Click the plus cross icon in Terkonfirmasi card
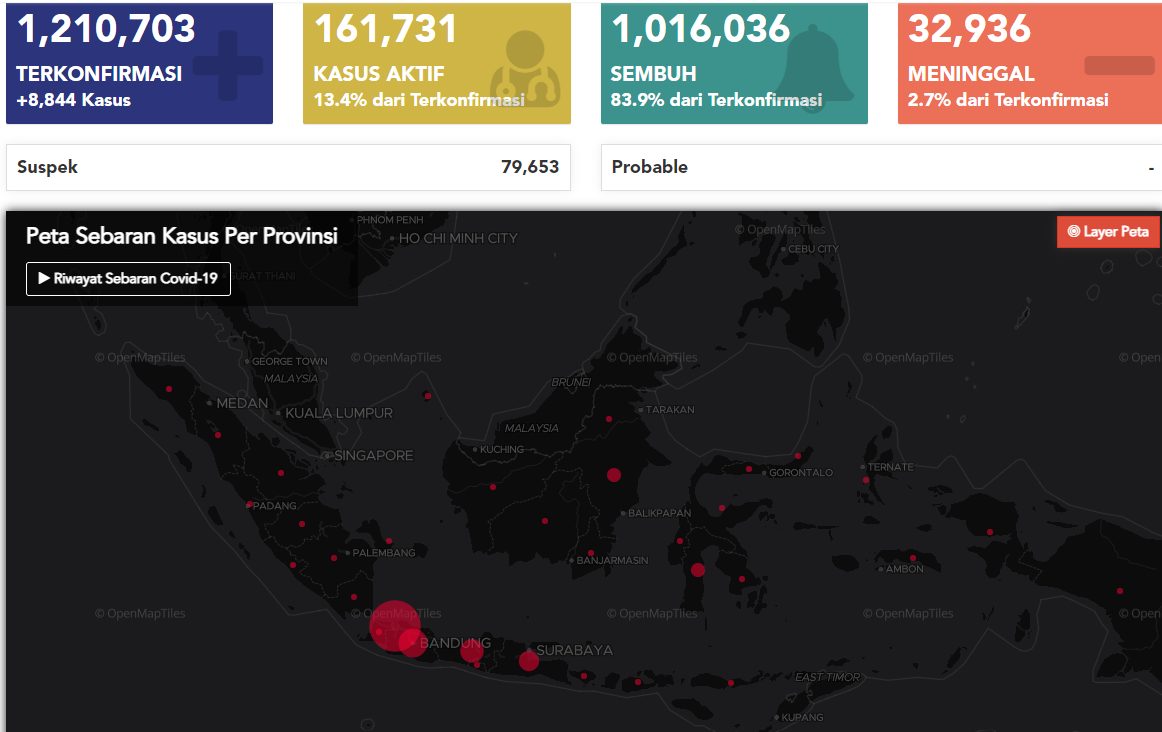This screenshot has height=732, width=1162. tap(228, 65)
